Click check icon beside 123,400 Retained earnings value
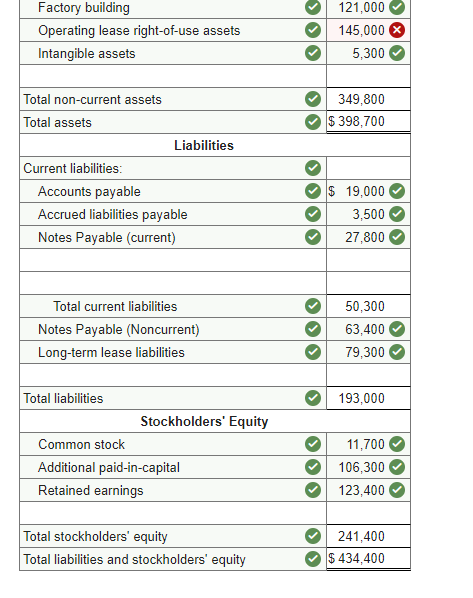This screenshot has width=473, height=598. (397, 490)
